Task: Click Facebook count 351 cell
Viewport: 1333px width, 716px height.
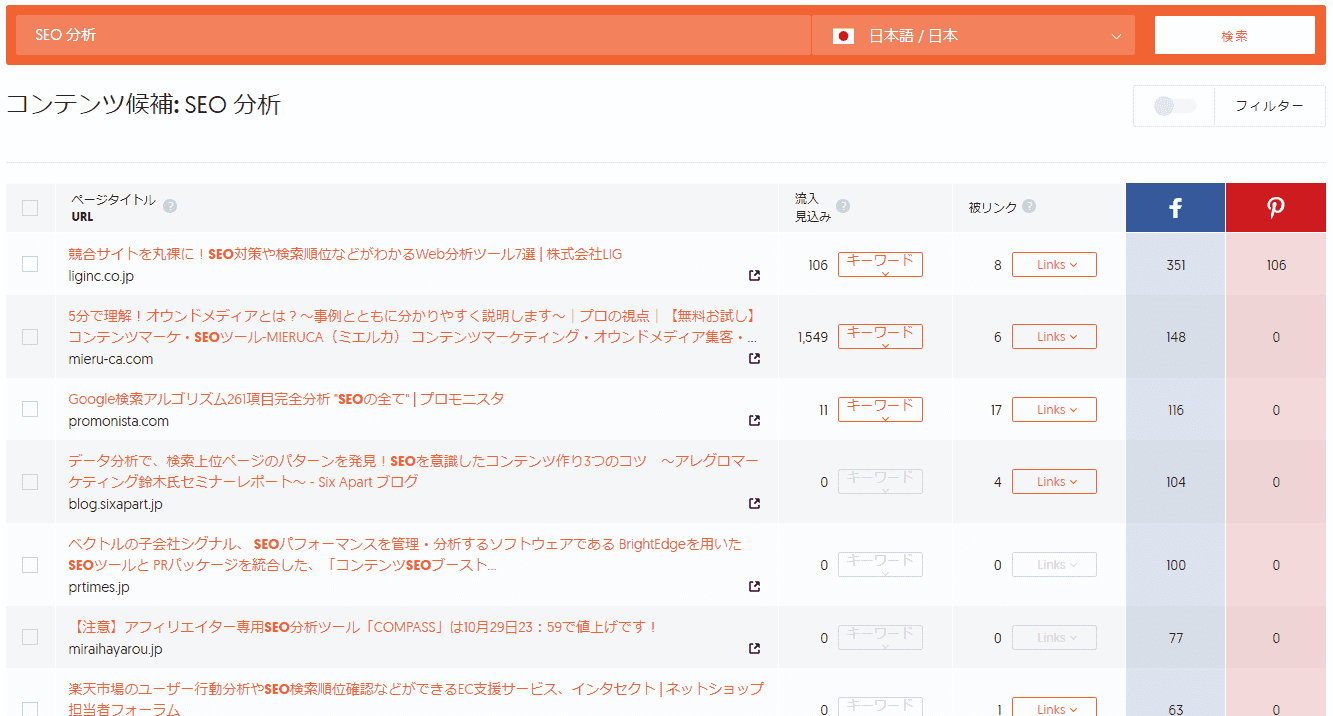Action: tap(1175, 265)
